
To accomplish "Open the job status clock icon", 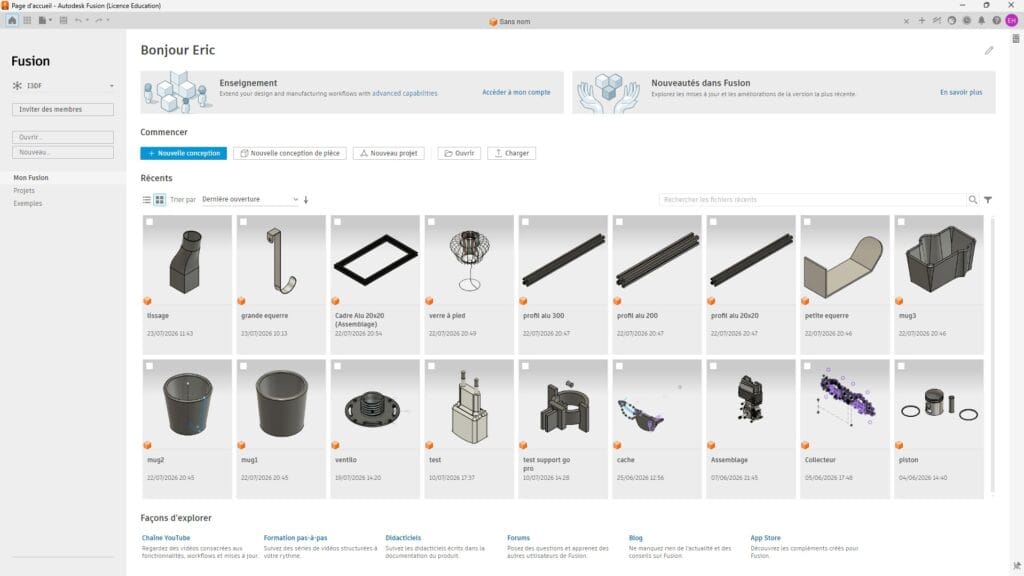I will (x=967, y=21).
